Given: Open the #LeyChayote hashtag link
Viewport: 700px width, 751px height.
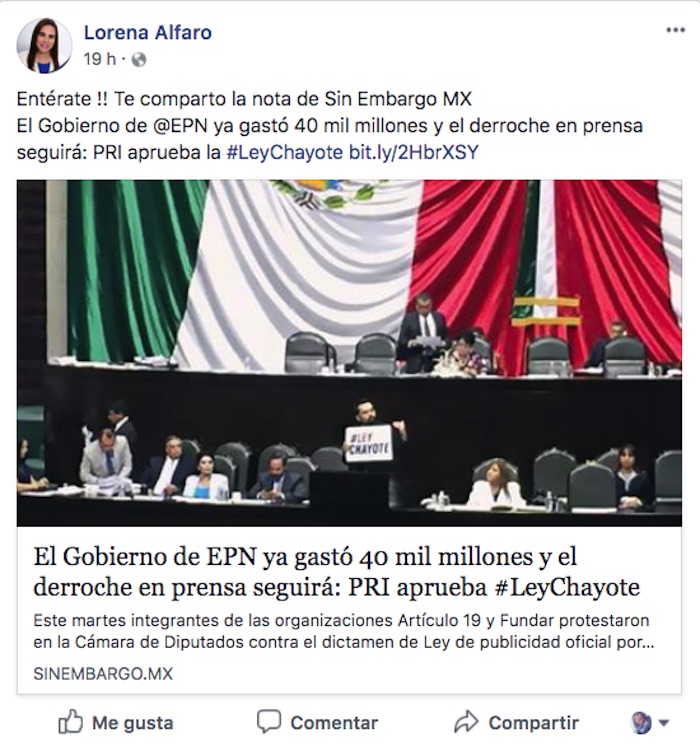Looking at the screenshot, I should (x=284, y=152).
